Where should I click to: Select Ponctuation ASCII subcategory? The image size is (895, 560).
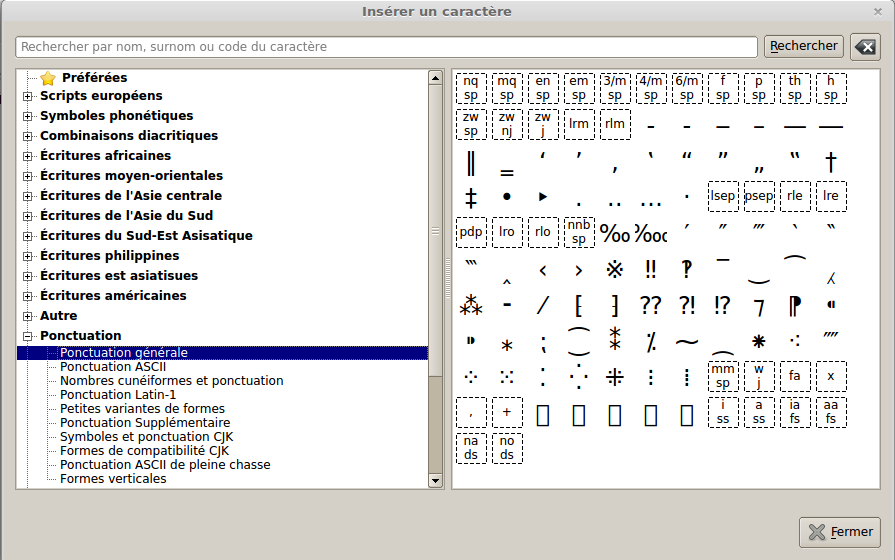[x=113, y=366]
